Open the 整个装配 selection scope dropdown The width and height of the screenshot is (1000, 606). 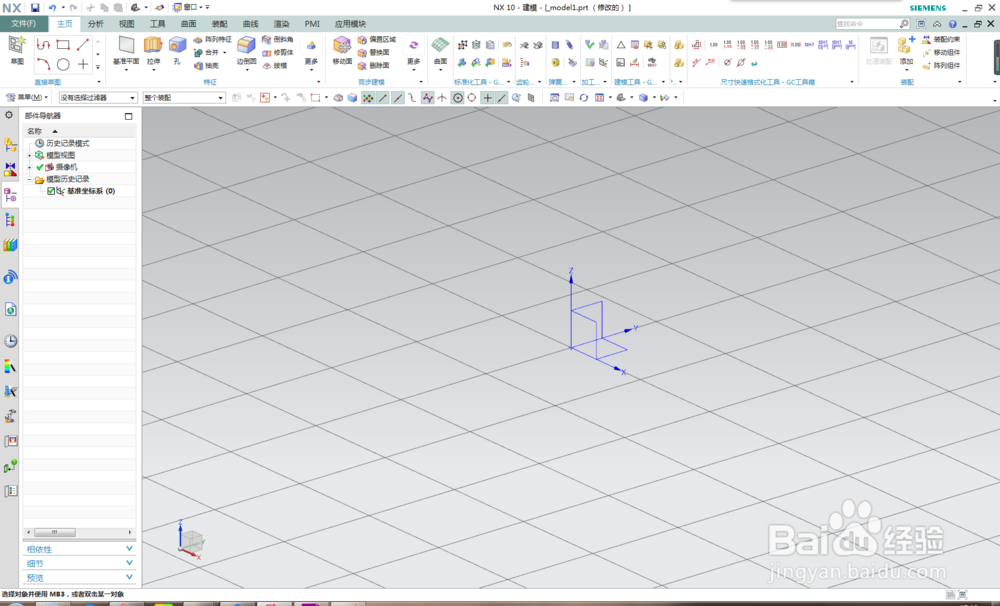pos(184,98)
